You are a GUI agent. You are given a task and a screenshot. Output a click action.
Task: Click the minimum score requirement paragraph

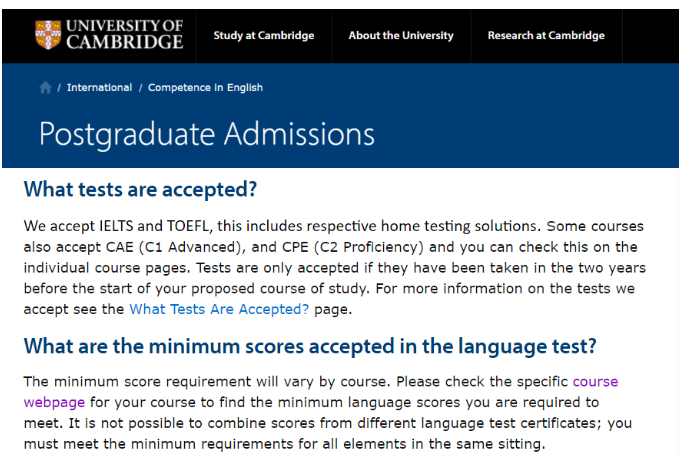328,412
